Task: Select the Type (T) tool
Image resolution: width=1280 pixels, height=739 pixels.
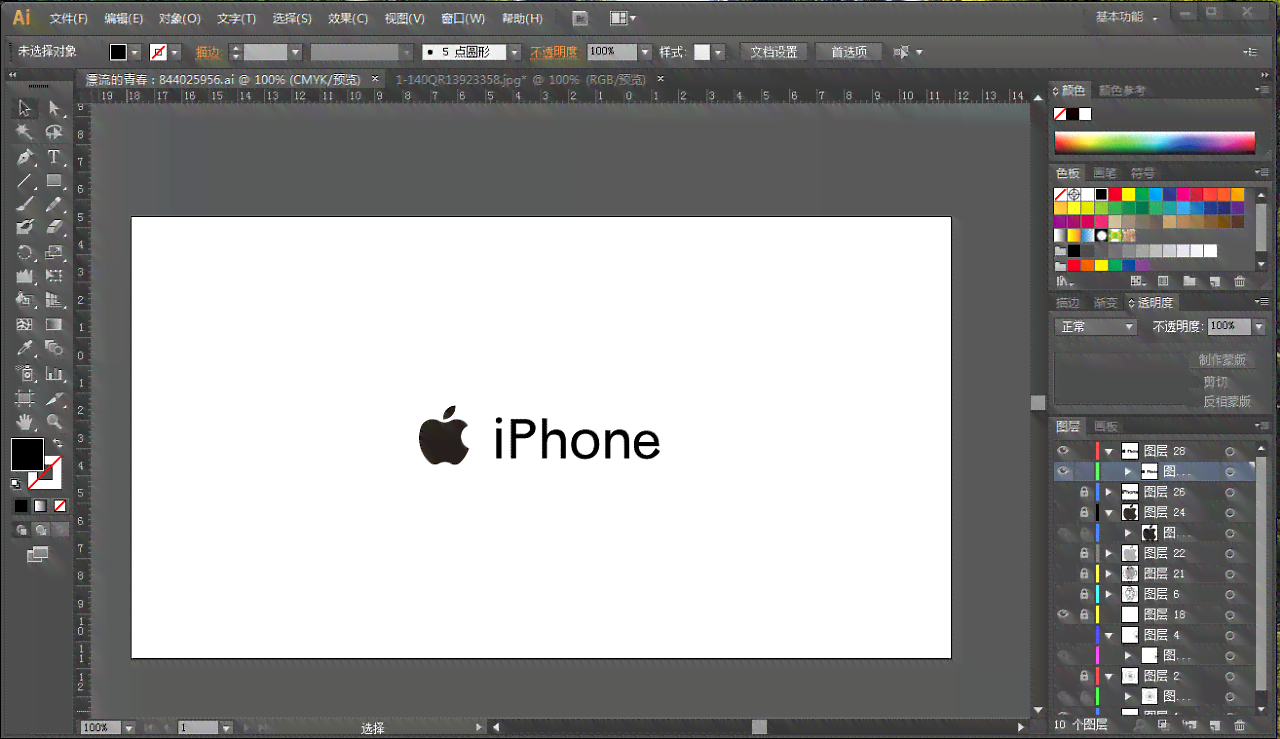Action: tap(54, 157)
